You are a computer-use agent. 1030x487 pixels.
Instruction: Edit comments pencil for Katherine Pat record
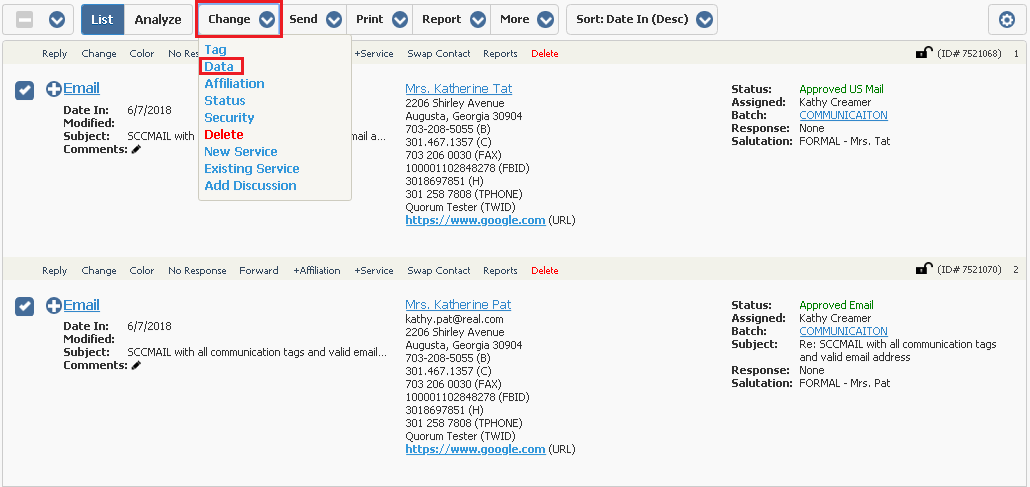[x=136, y=365]
